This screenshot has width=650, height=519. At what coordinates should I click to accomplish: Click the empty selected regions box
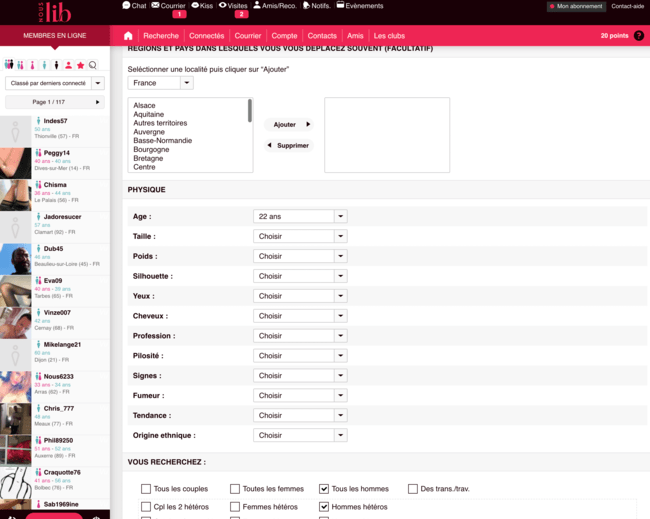pyautogui.click(x=387, y=135)
